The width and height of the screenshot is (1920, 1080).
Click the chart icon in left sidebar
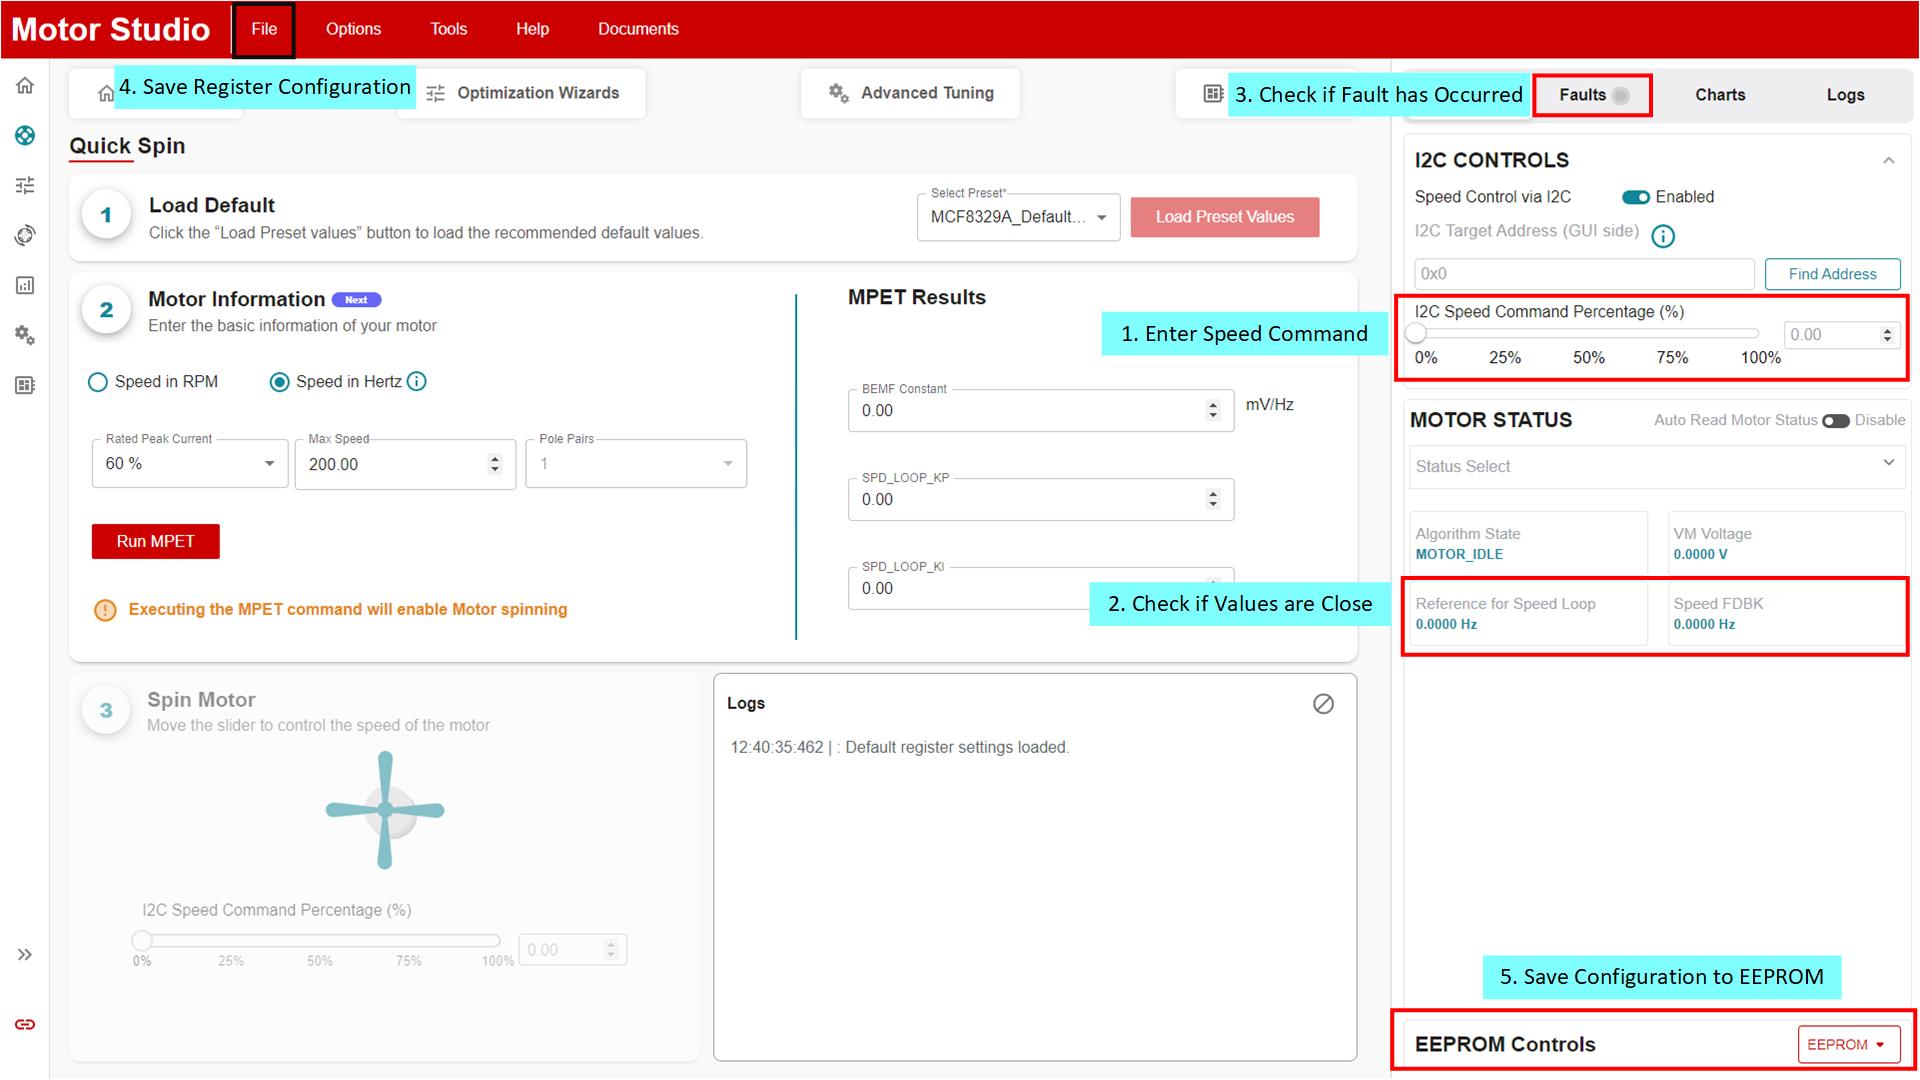[x=25, y=285]
